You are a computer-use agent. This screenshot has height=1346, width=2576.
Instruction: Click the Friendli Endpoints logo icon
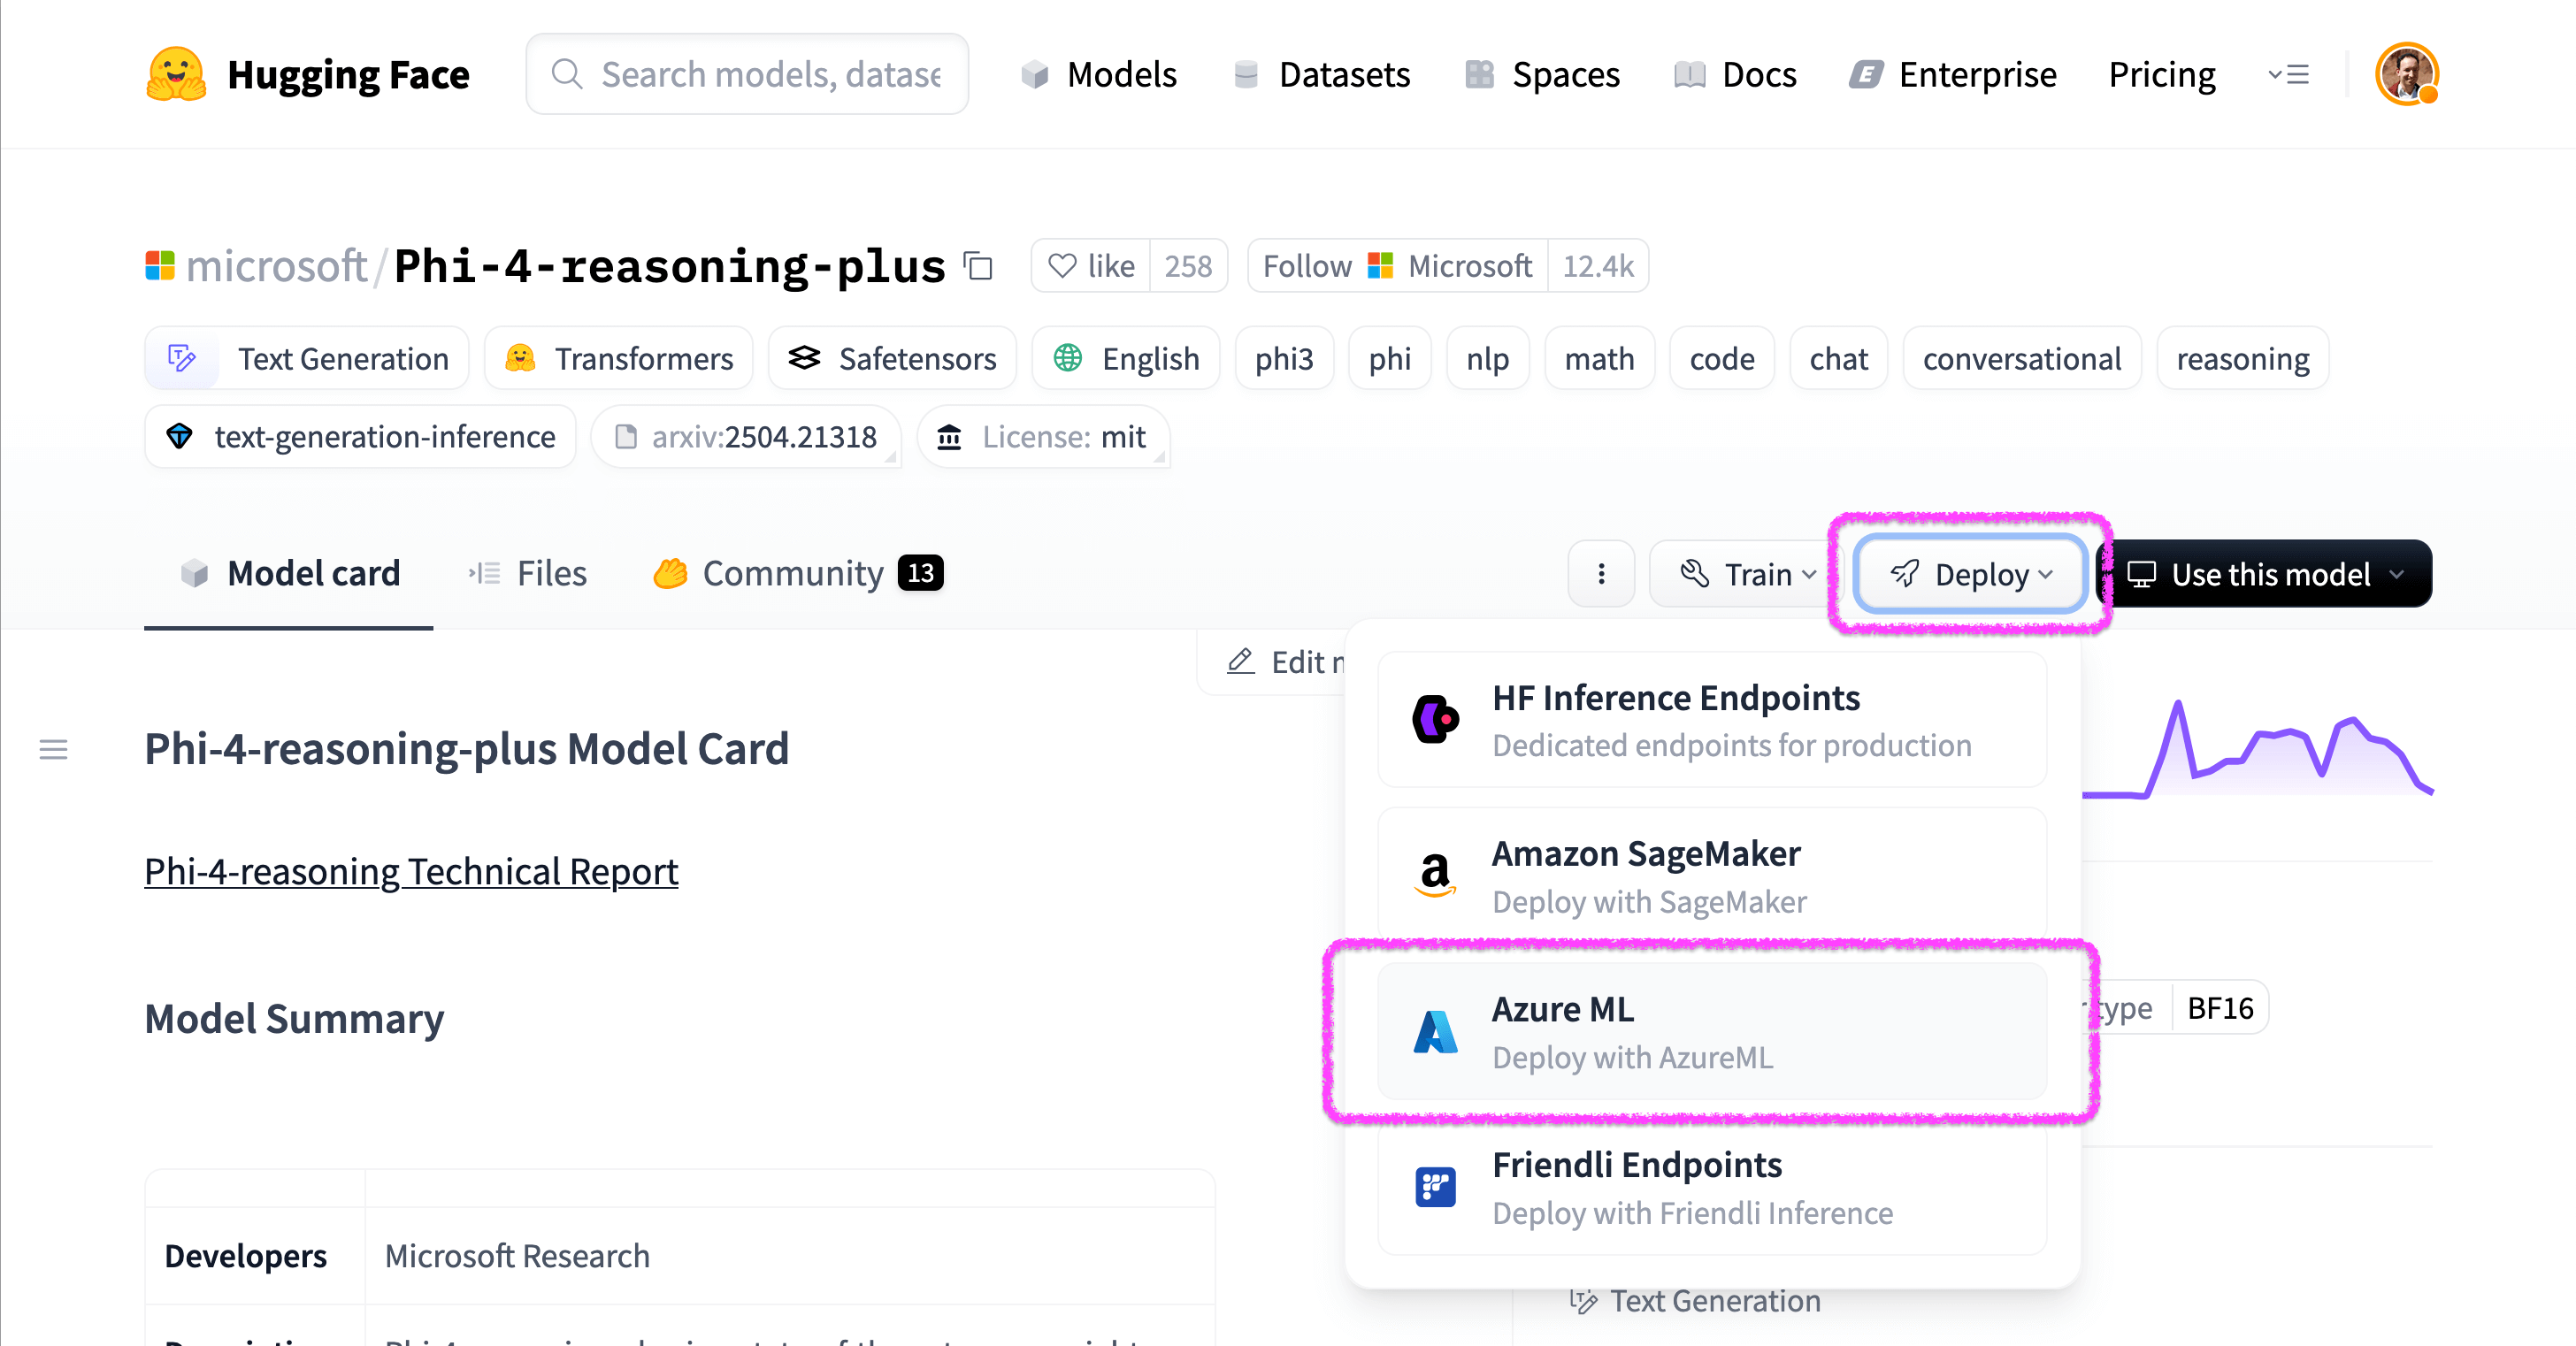(x=1434, y=1186)
